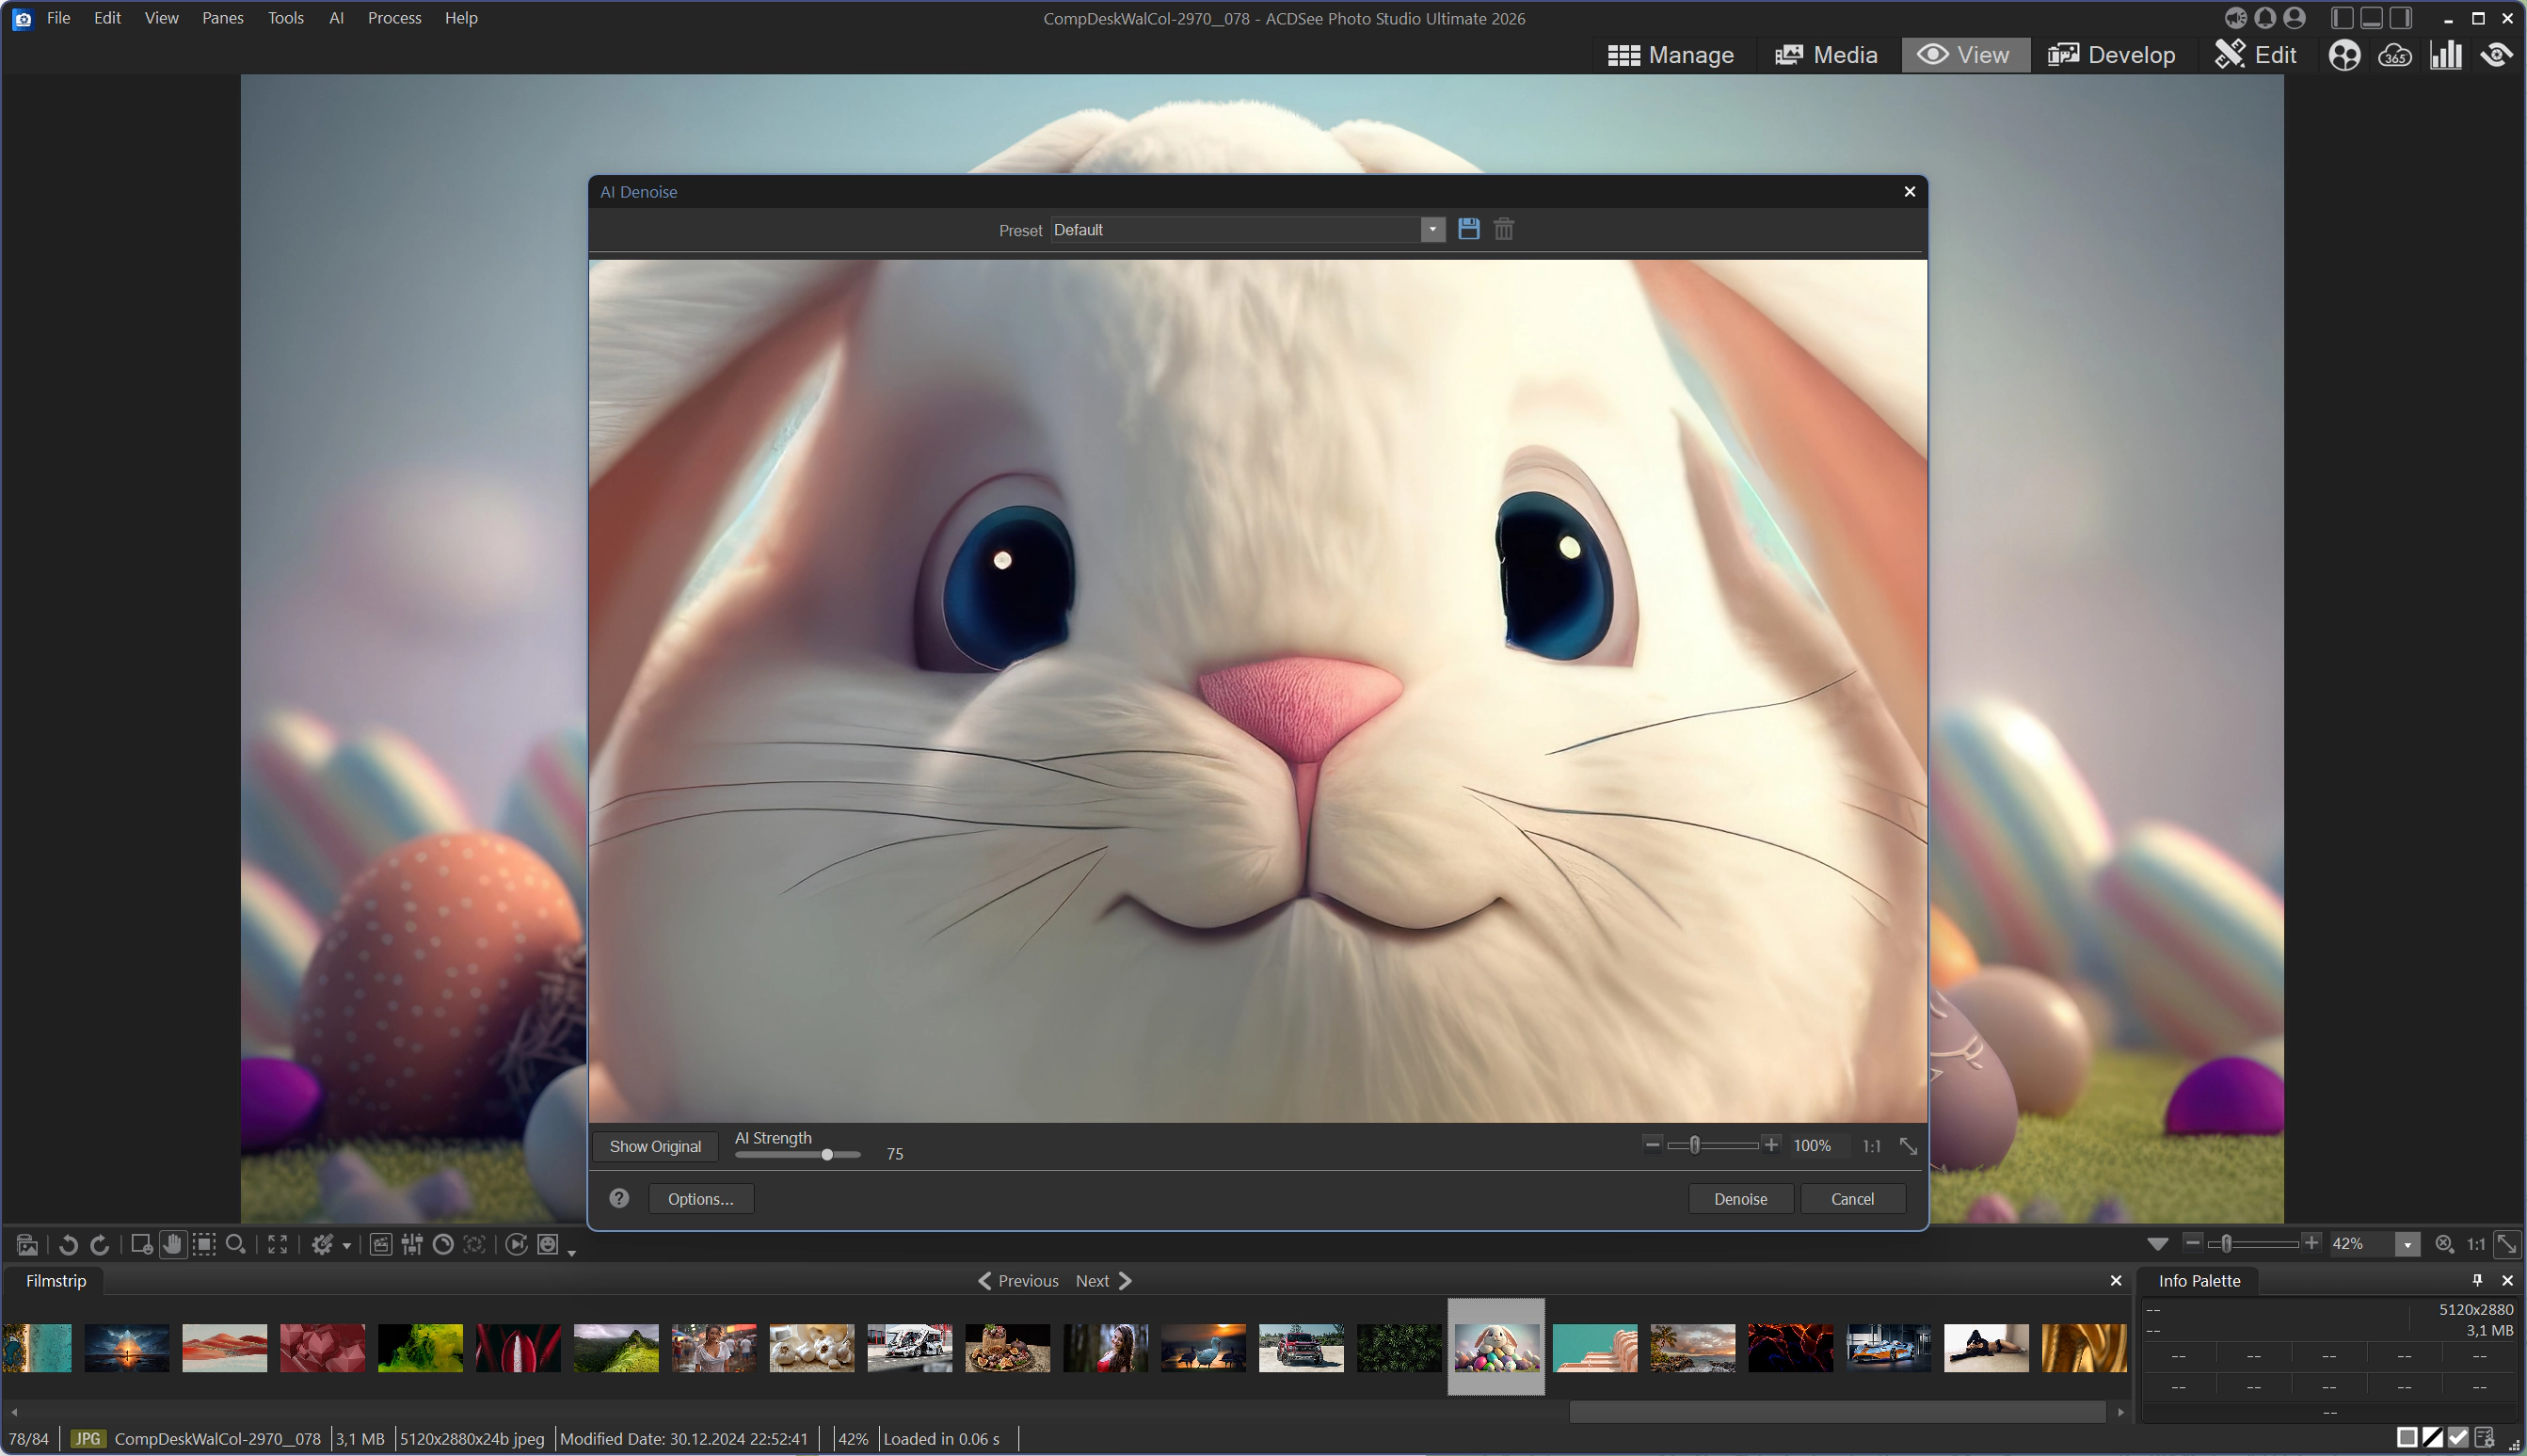This screenshot has height=1456, width=2527.
Task: Choose the magnifier Zoom tool
Action: tap(236, 1244)
